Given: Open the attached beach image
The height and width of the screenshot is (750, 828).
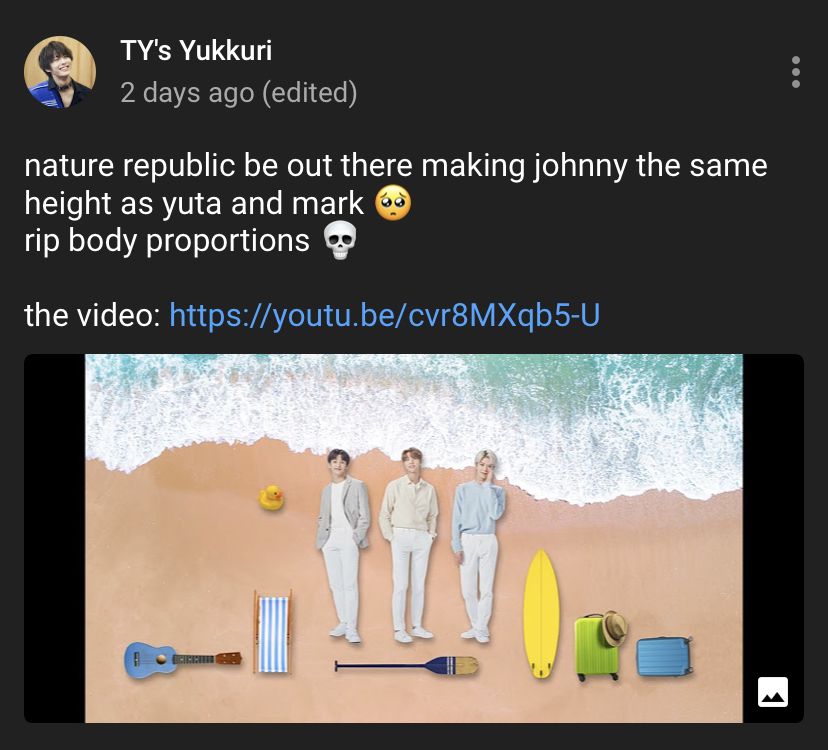Looking at the screenshot, I should [414, 538].
